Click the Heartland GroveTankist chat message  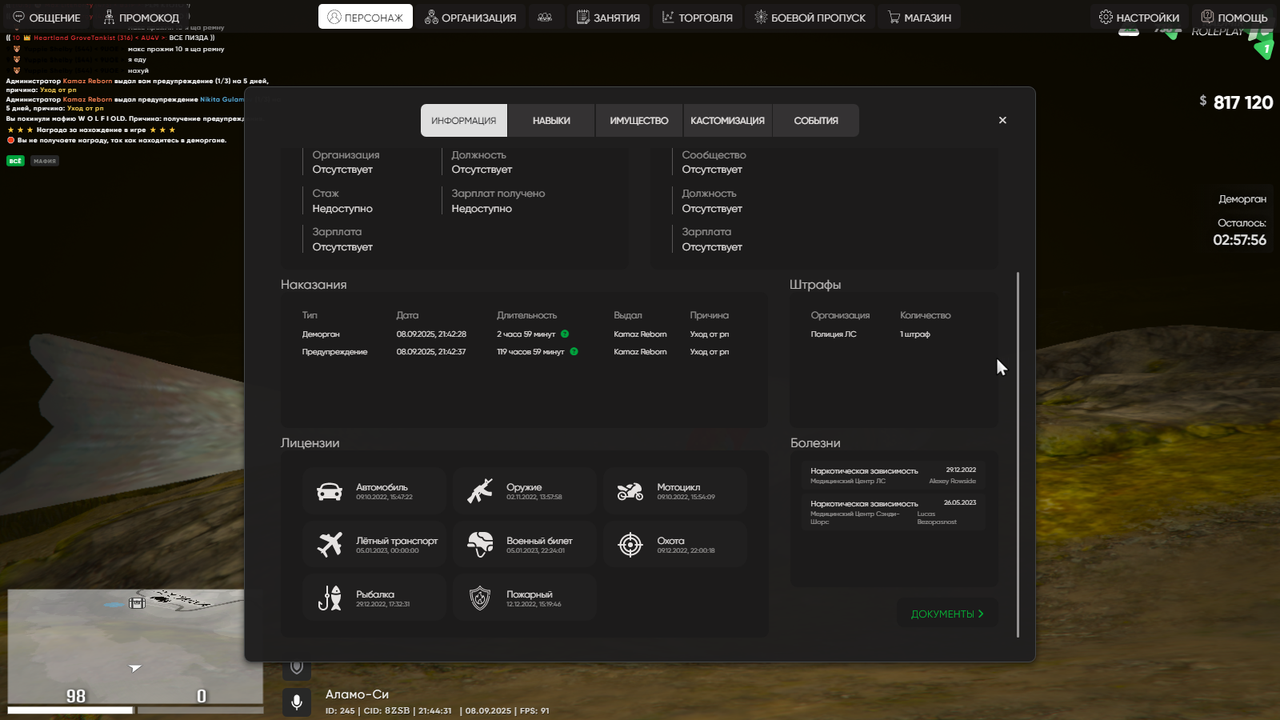pyautogui.click(x=110, y=38)
